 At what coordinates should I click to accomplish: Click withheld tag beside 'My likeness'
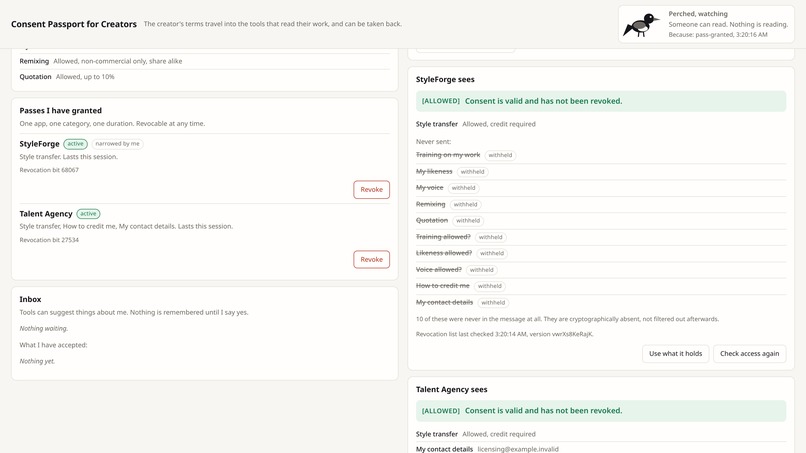[x=472, y=172]
